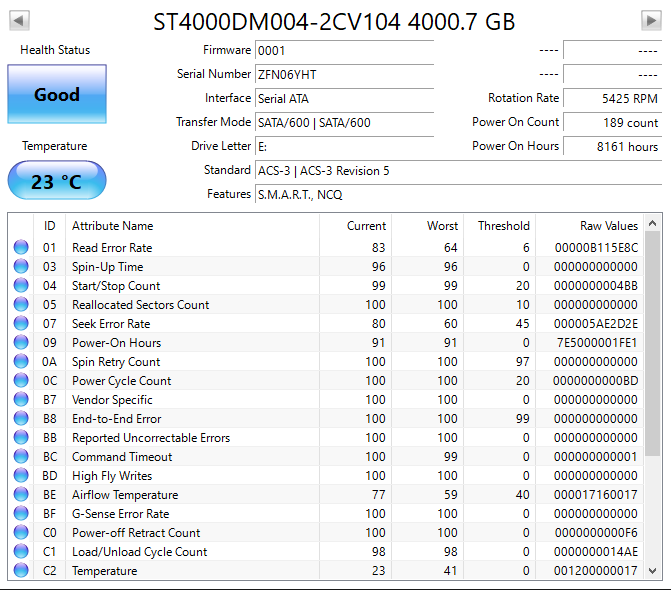Click the status orb for Read Error Rate
Screen dimensions: 671x590
pyautogui.click(x=21, y=248)
